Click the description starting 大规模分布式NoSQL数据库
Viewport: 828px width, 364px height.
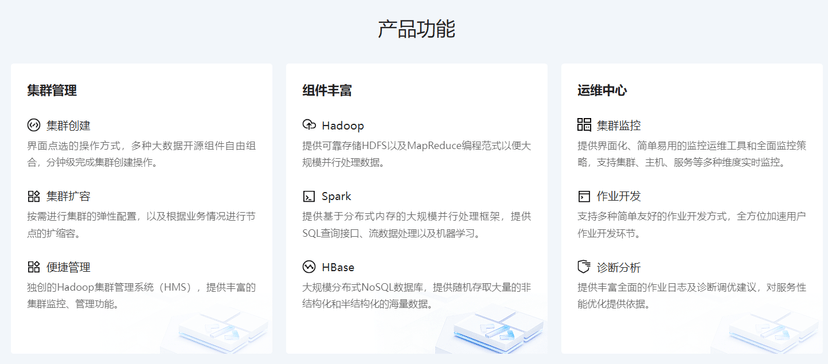tap(417, 295)
